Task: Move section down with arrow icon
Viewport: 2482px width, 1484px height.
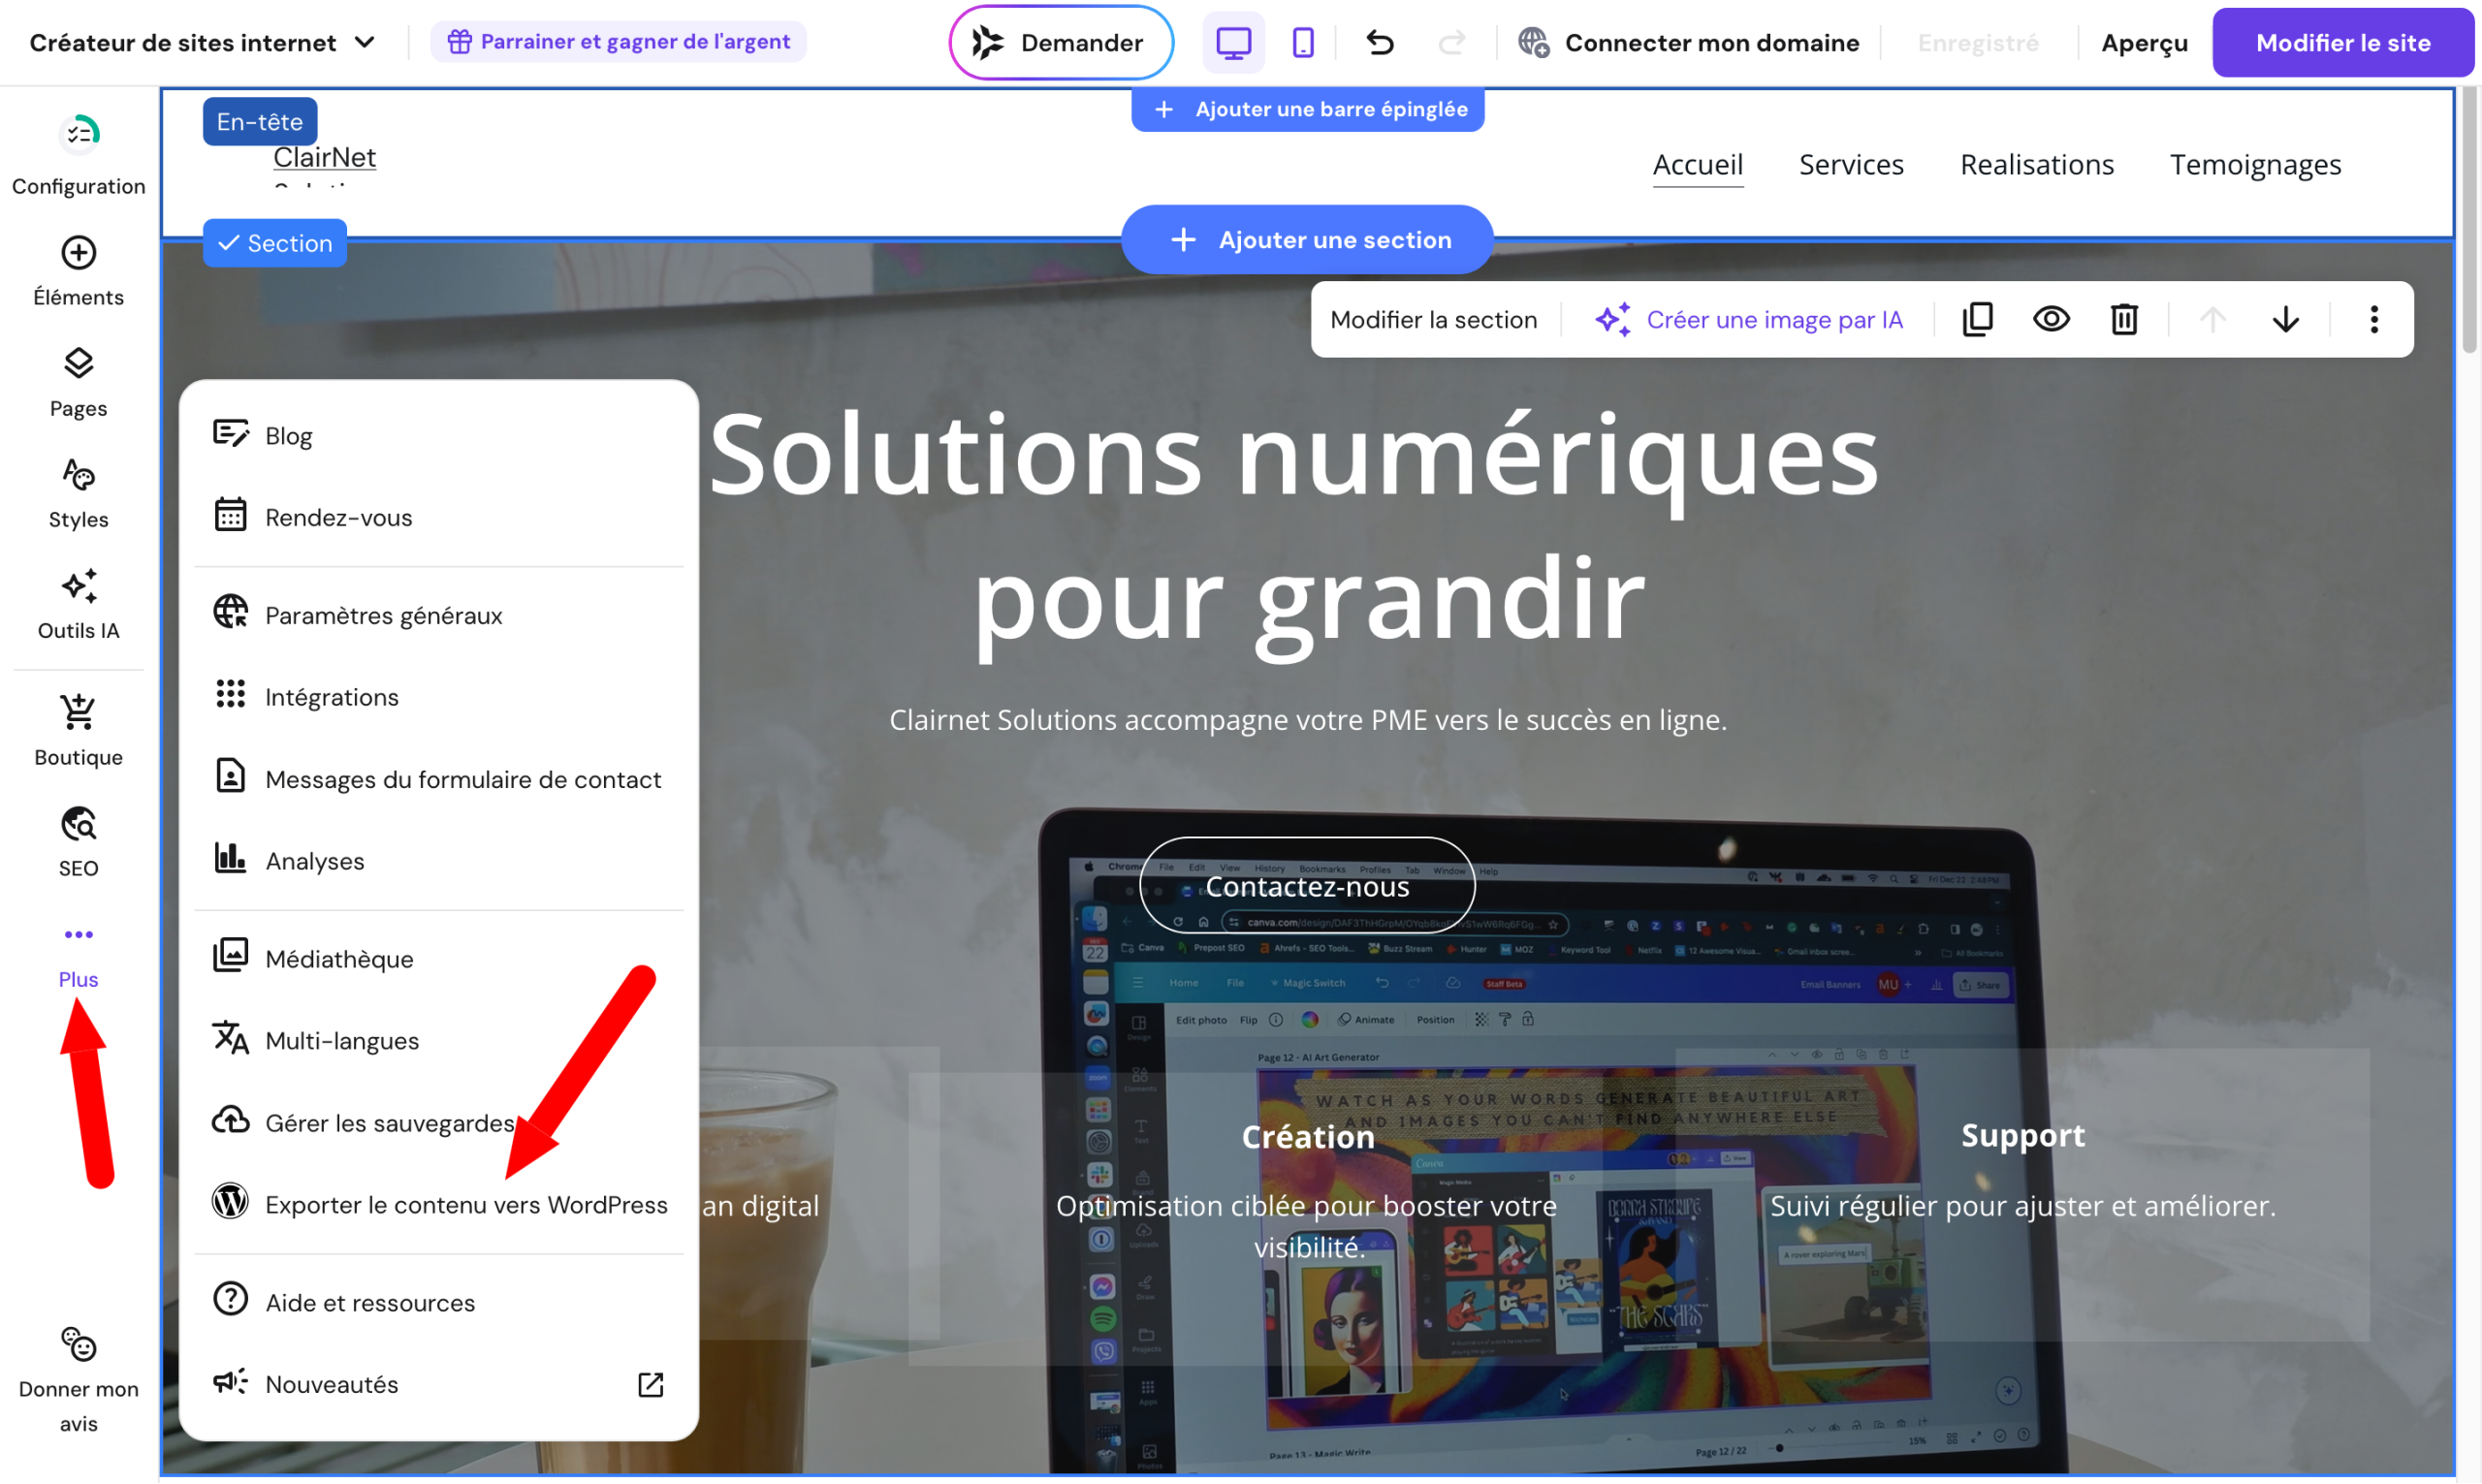Action: (2285, 319)
